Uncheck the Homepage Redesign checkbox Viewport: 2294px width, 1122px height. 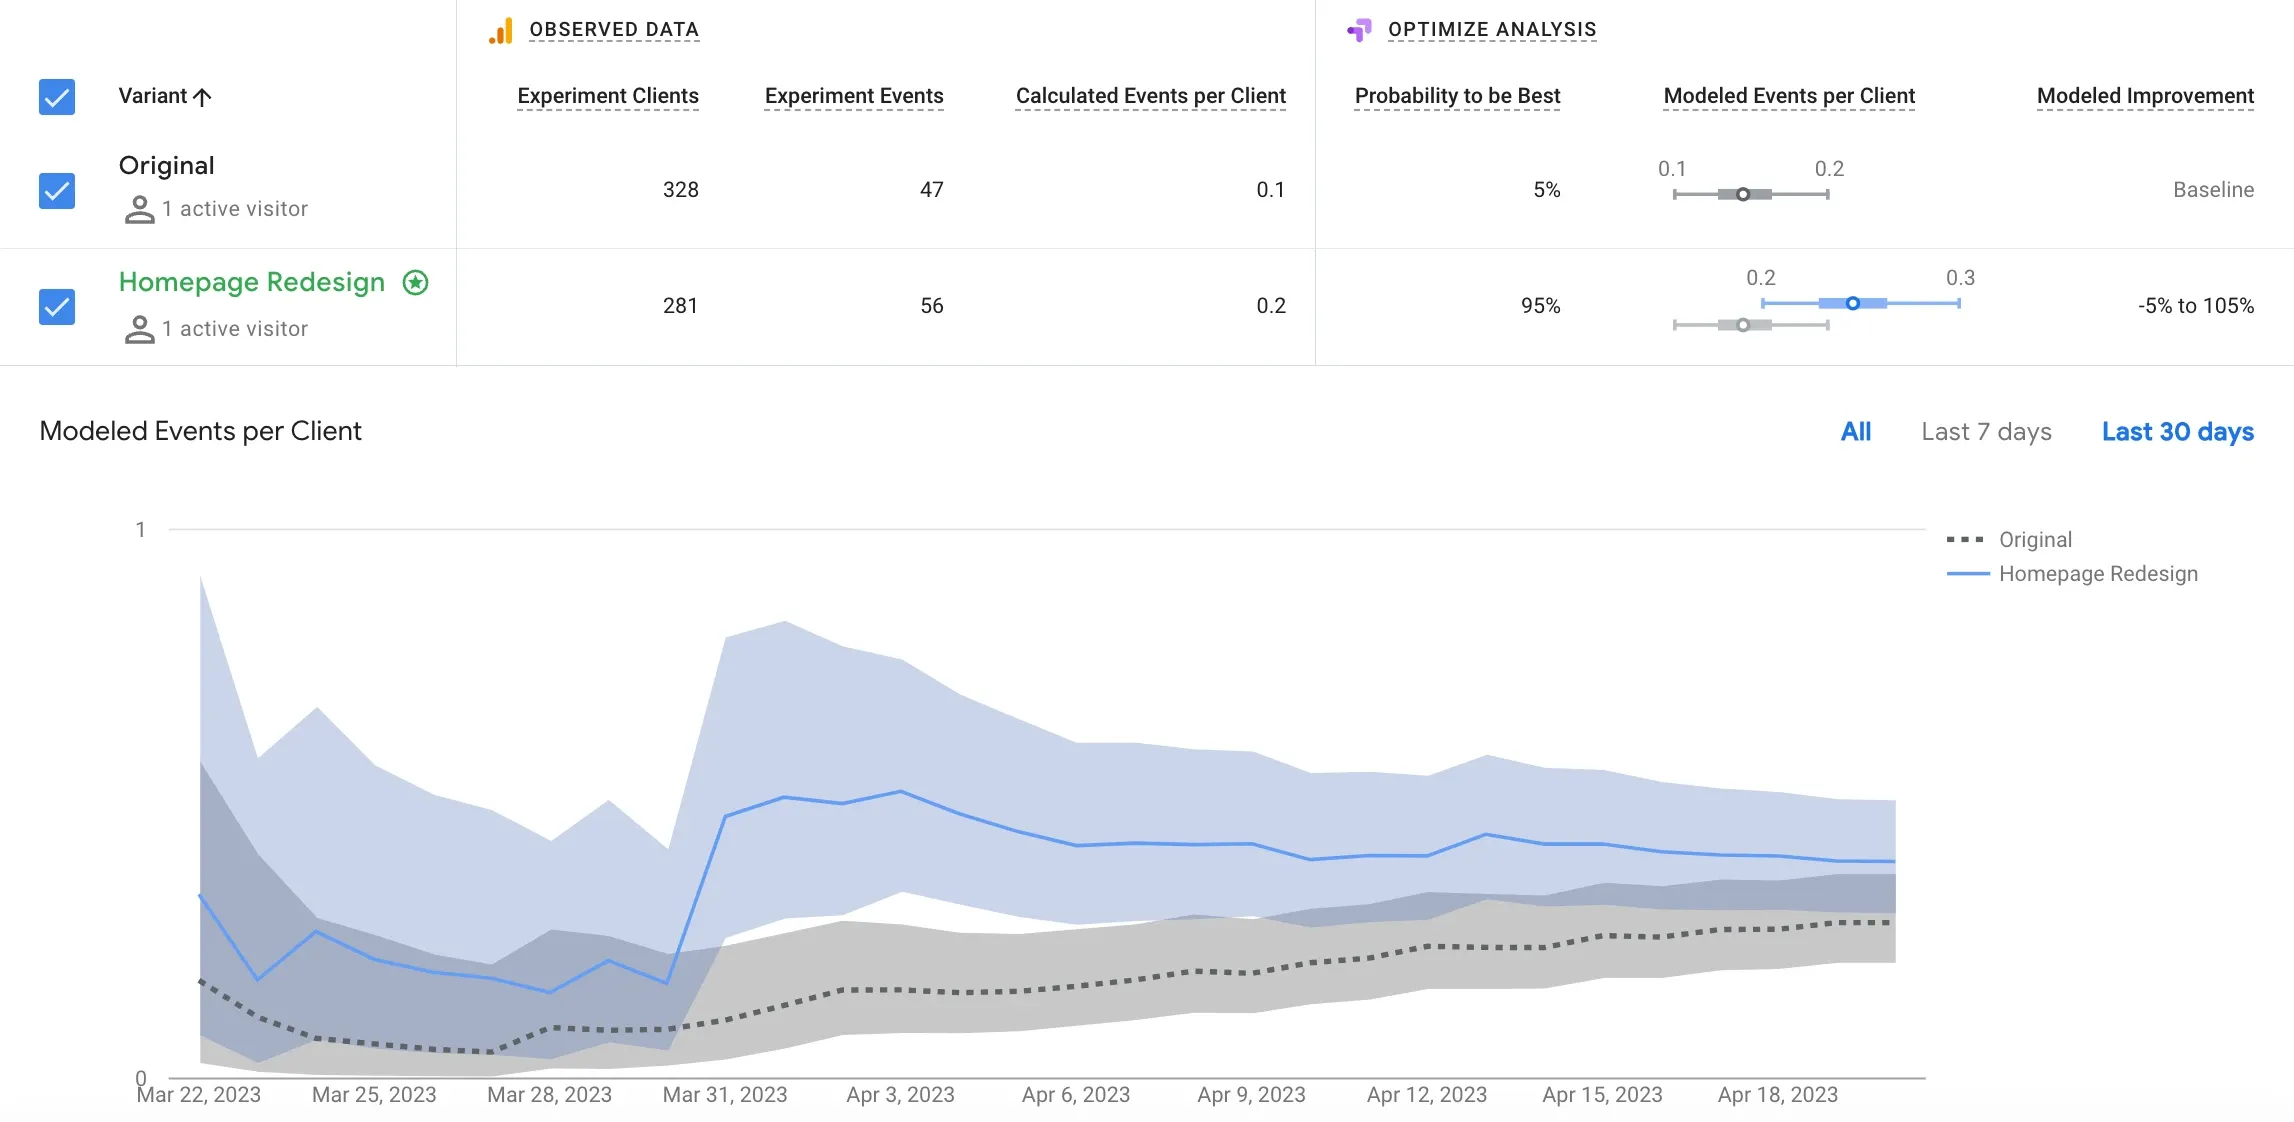coord(57,306)
